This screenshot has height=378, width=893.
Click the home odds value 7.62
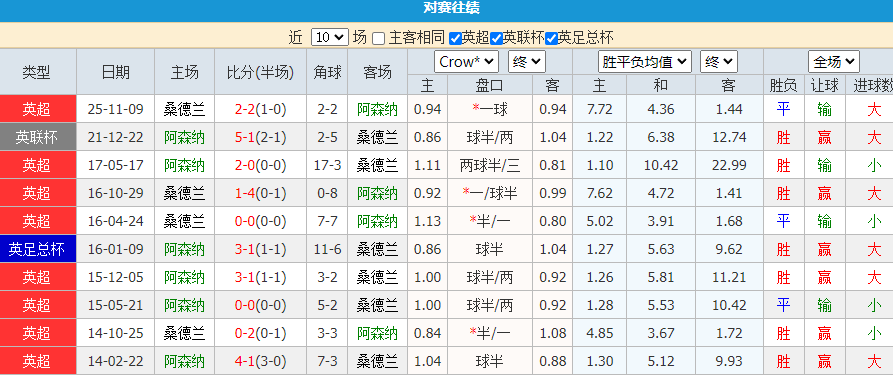point(599,193)
